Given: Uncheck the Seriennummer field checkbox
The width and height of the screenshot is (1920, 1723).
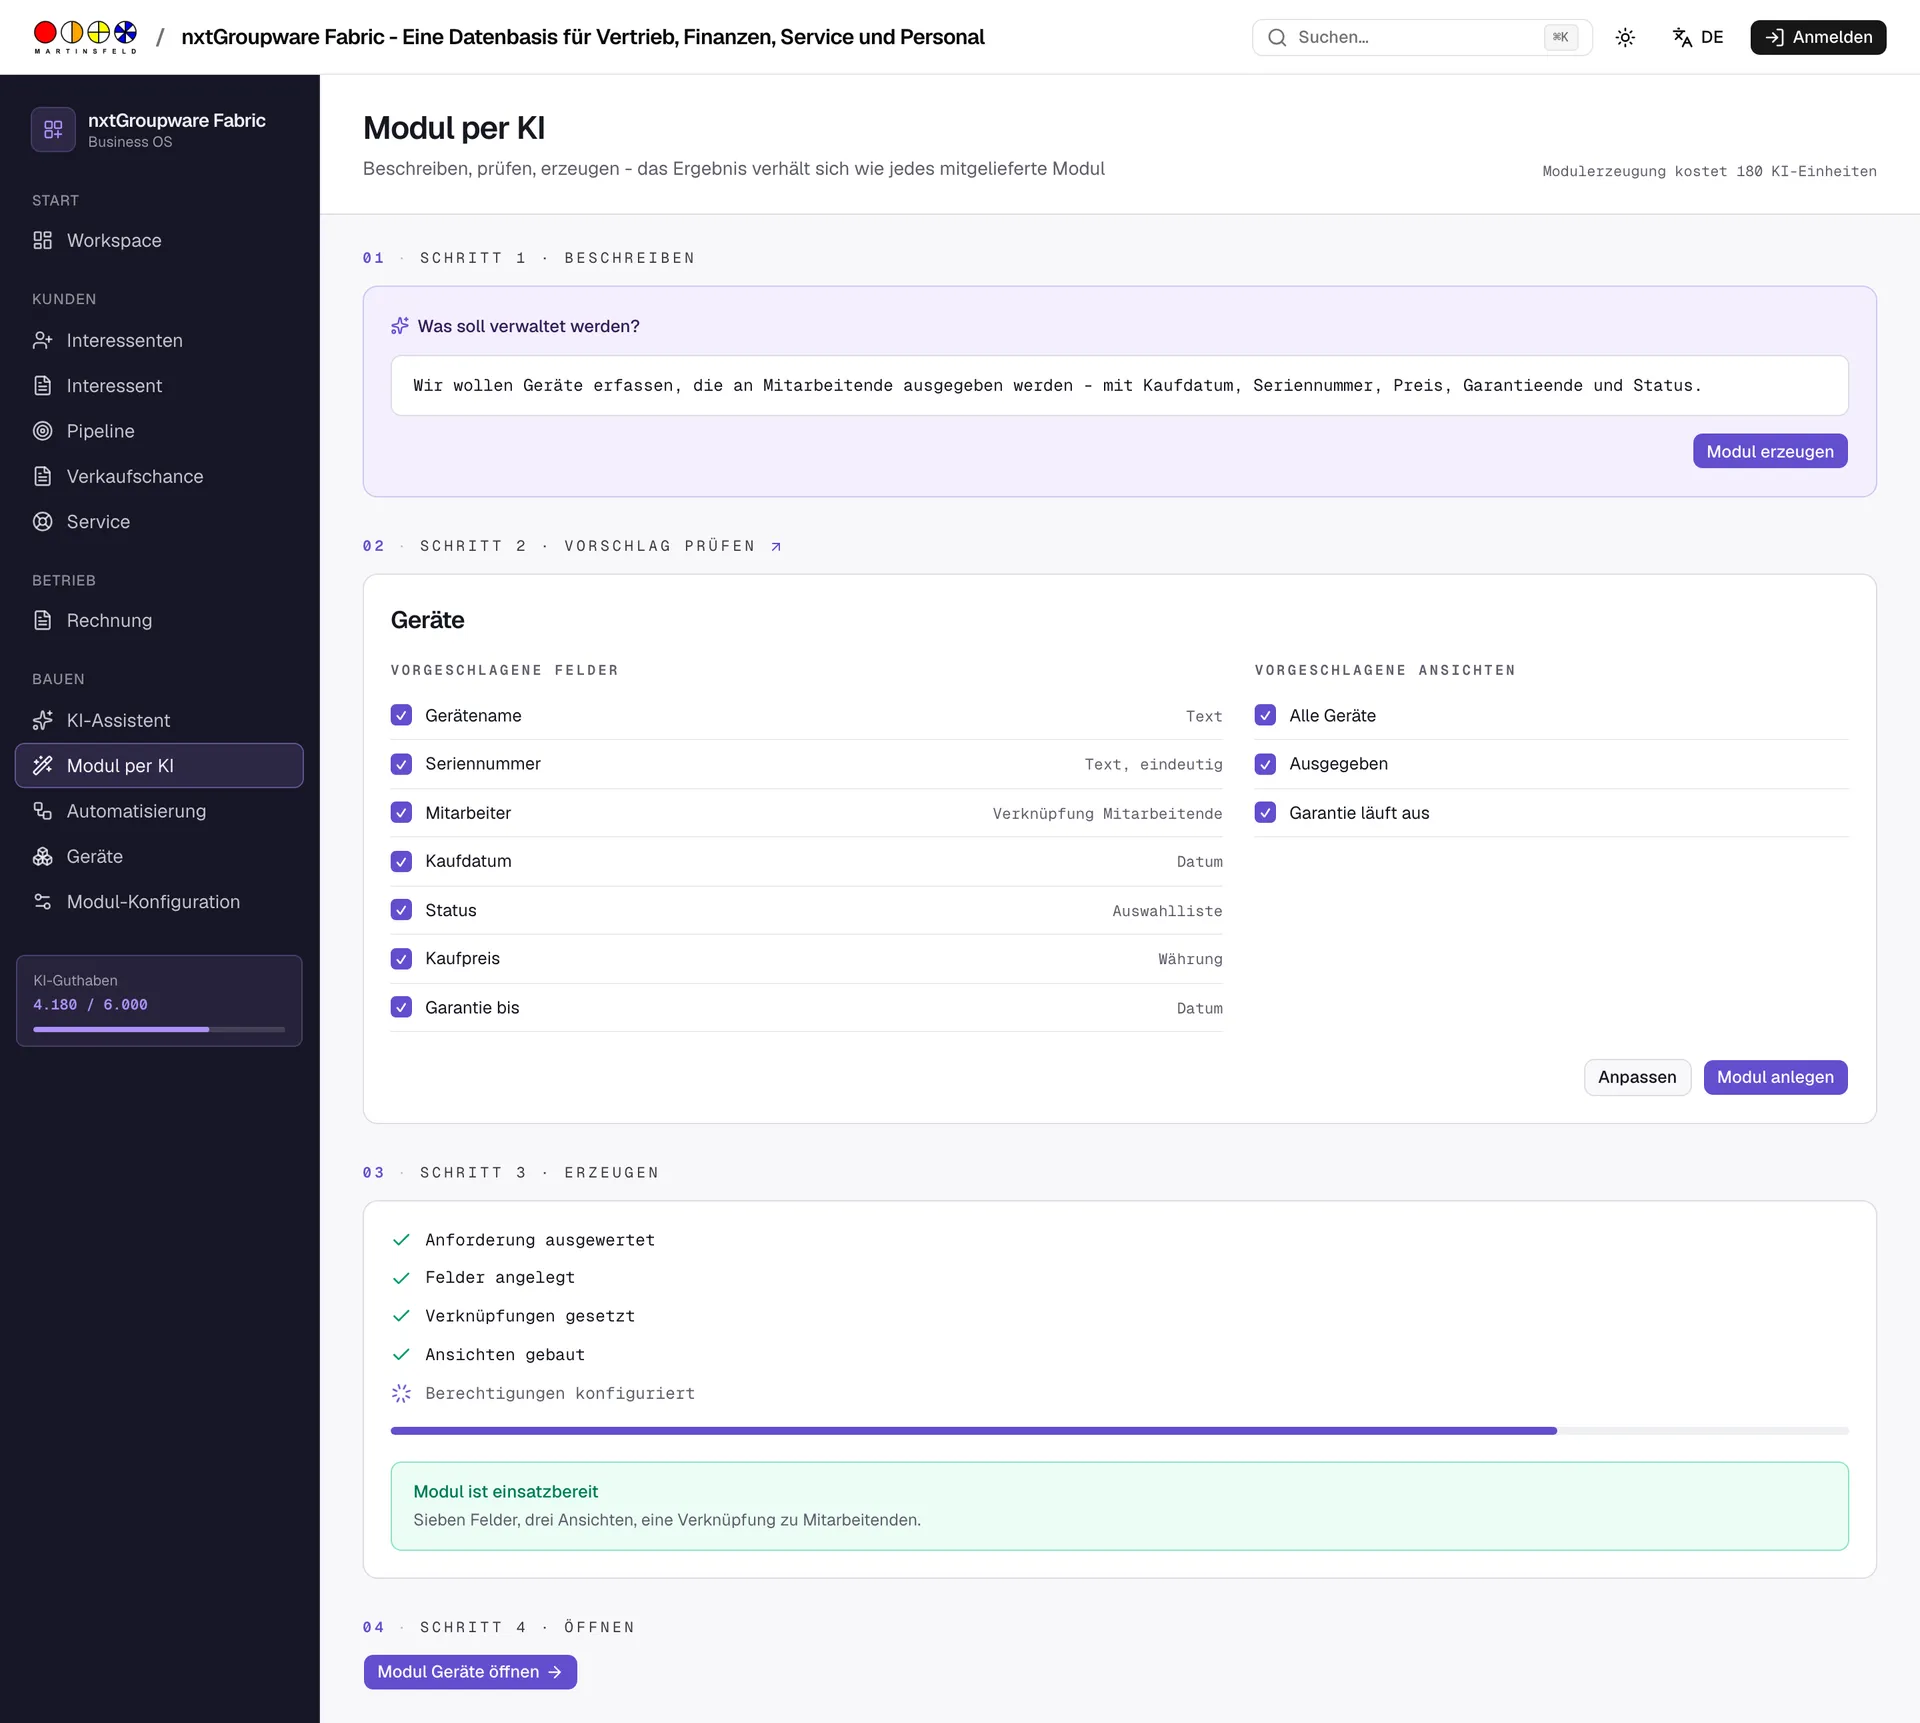Looking at the screenshot, I should 401,765.
